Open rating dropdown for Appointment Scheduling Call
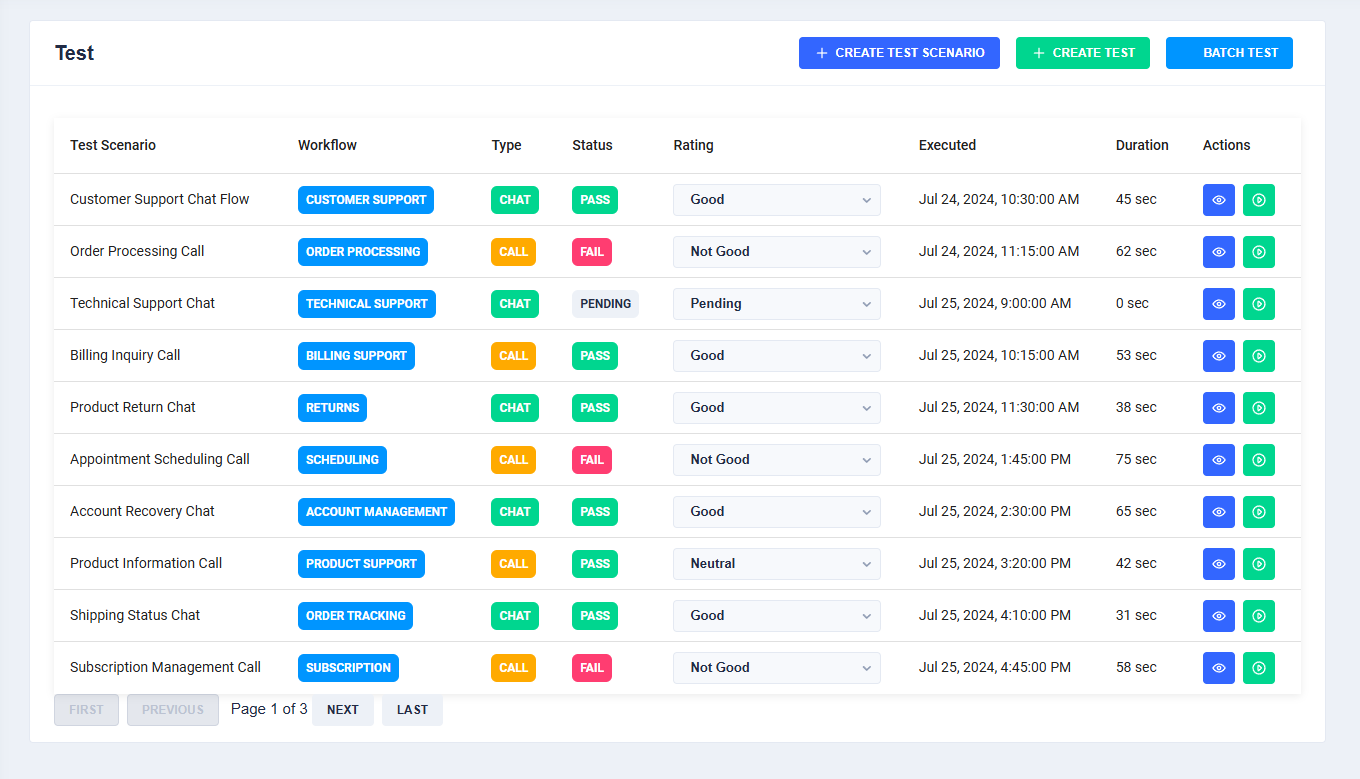 [776, 460]
